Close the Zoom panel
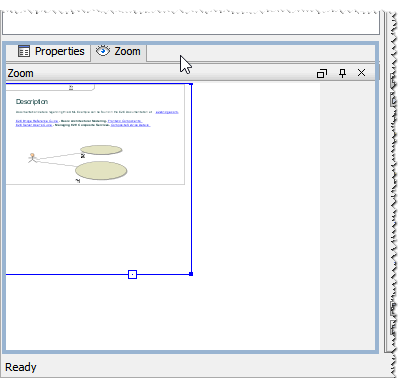Screen dimensions: 406x378 click(x=361, y=73)
